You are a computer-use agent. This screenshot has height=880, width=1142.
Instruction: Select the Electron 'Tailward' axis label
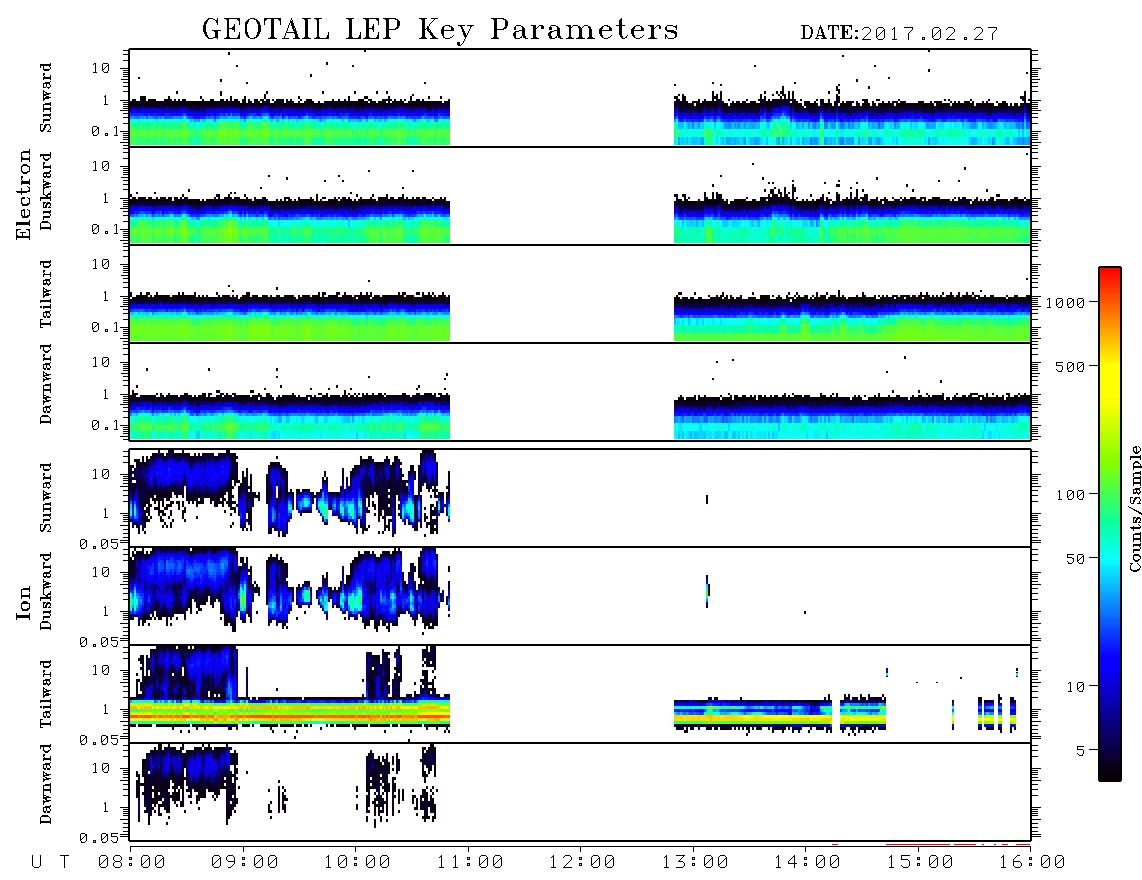46,293
